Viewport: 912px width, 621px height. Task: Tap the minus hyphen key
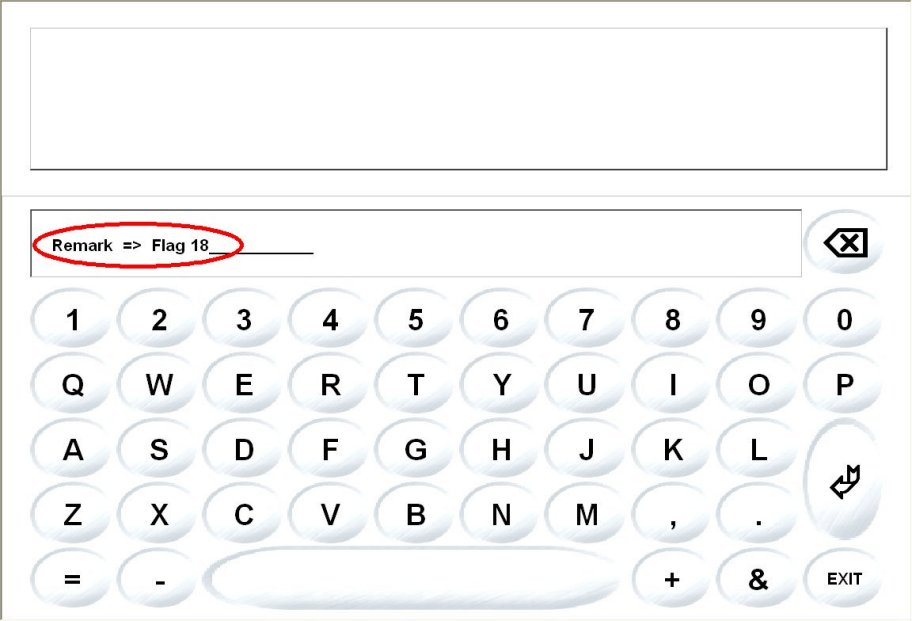pos(158,579)
